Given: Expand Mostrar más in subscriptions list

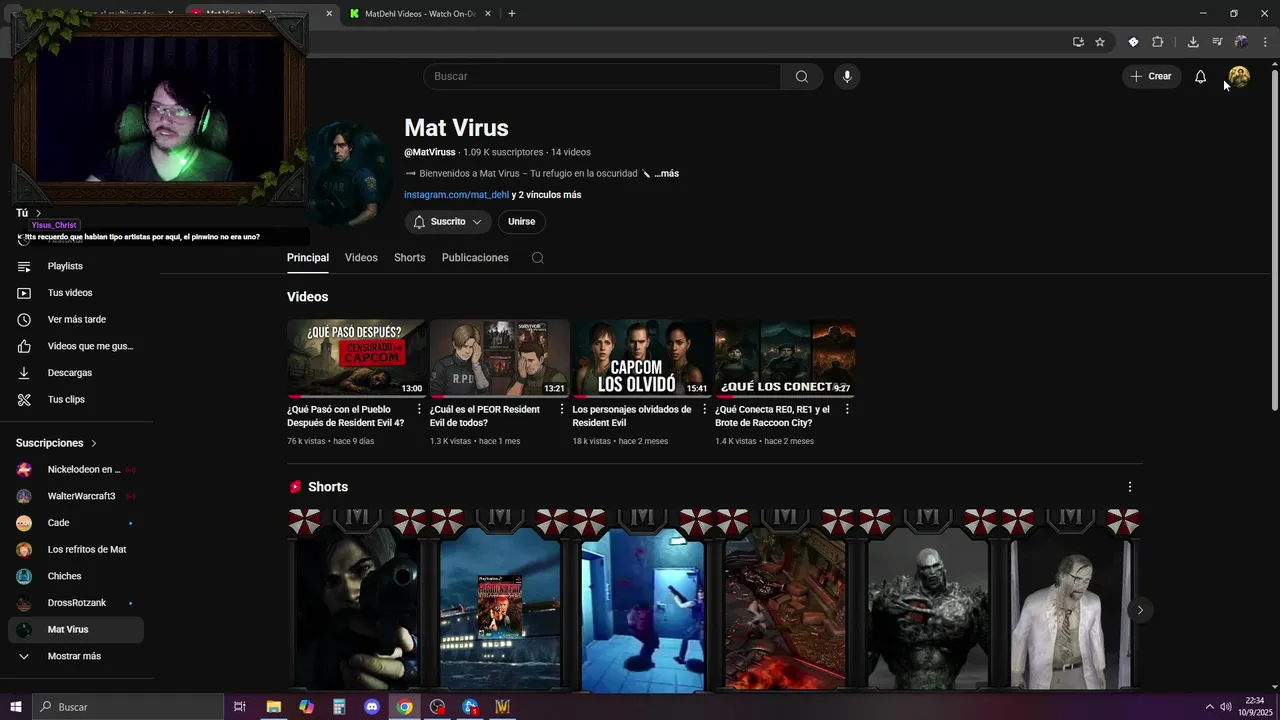Looking at the screenshot, I should [76, 656].
